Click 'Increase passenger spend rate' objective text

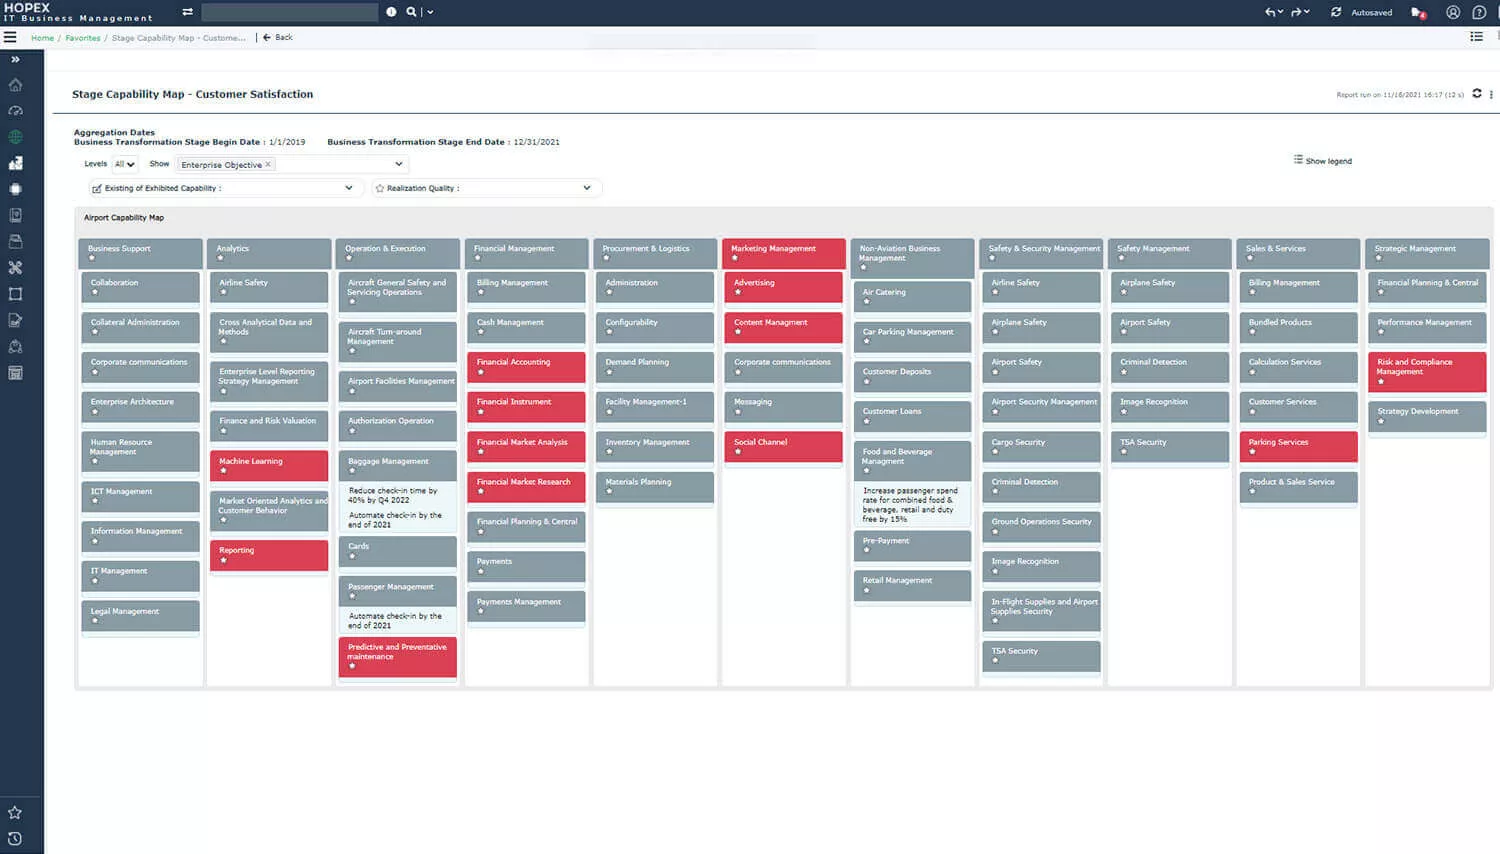coord(910,505)
